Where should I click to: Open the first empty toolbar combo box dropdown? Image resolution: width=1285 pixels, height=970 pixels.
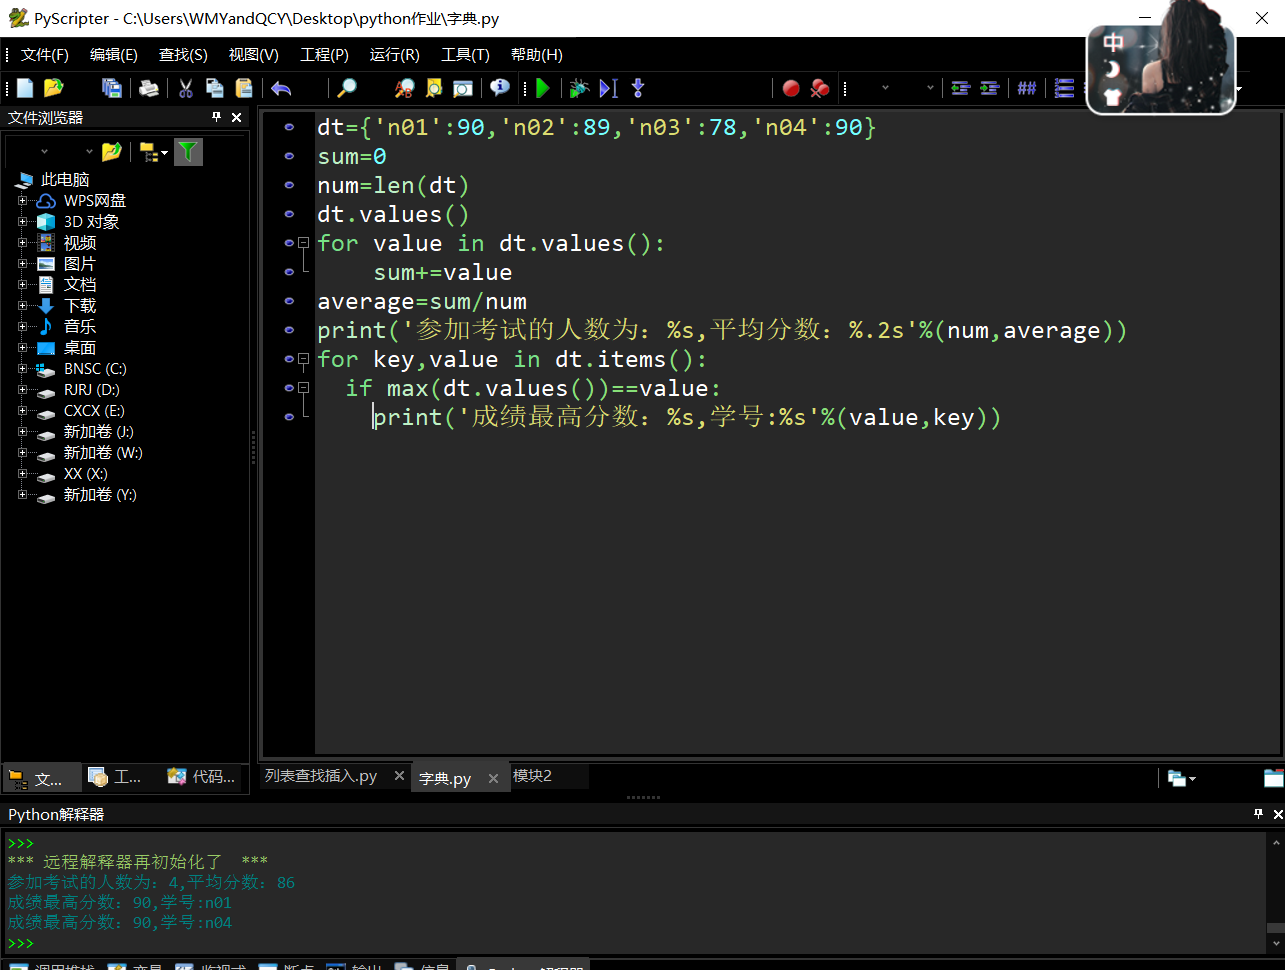(x=885, y=88)
